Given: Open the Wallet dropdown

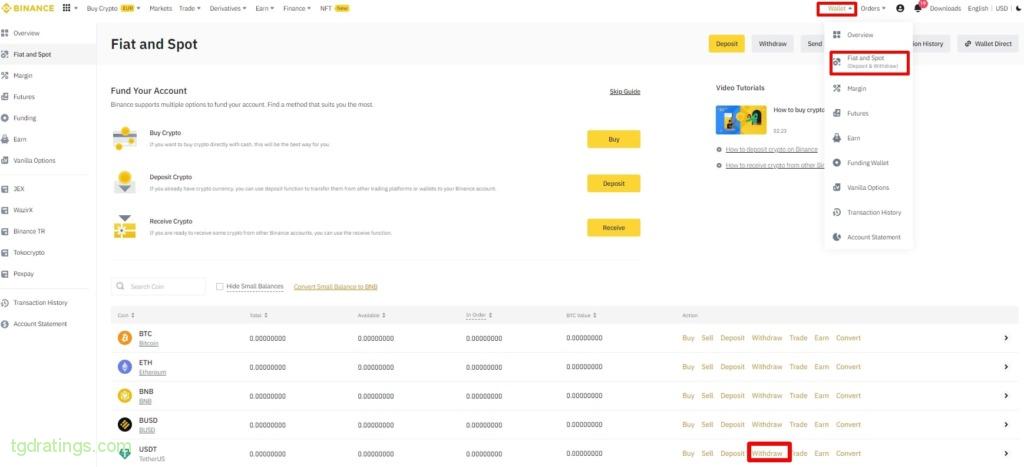Looking at the screenshot, I should coord(840,8).
